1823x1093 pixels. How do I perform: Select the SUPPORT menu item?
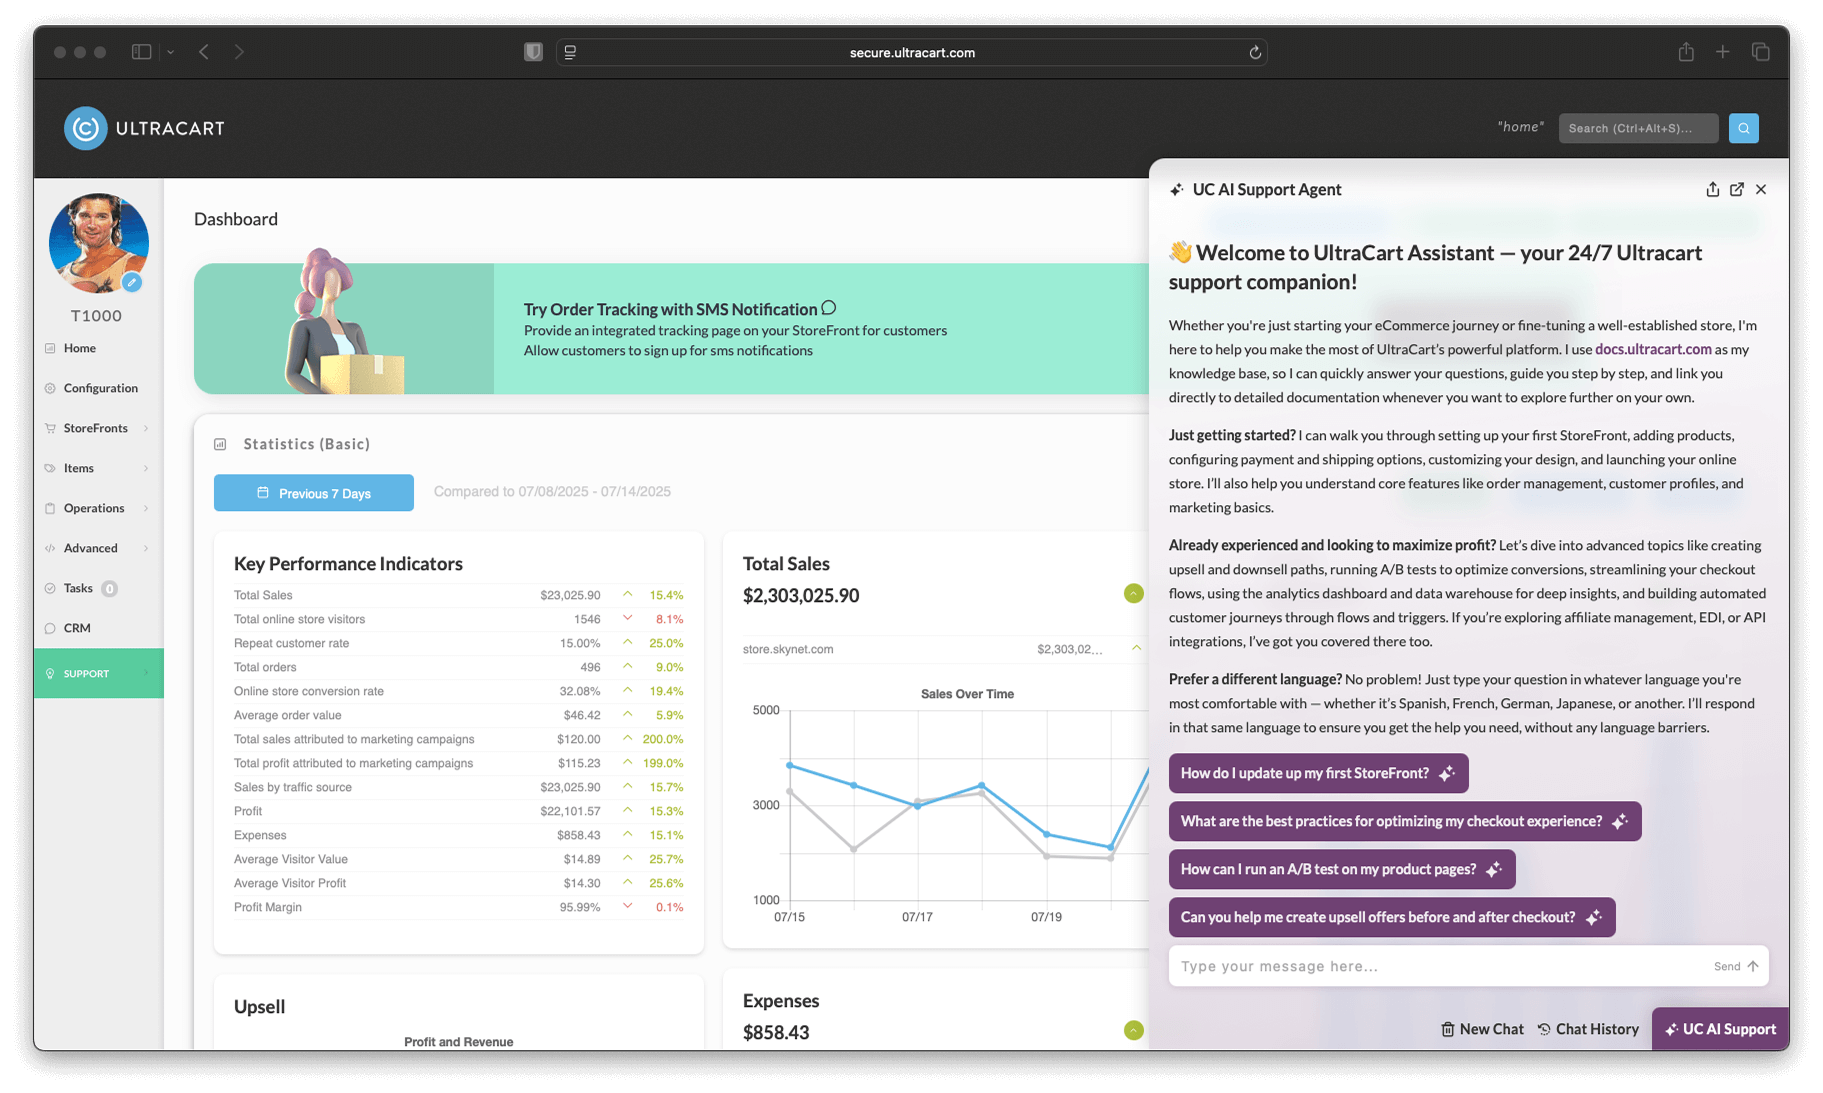[99, 674]
